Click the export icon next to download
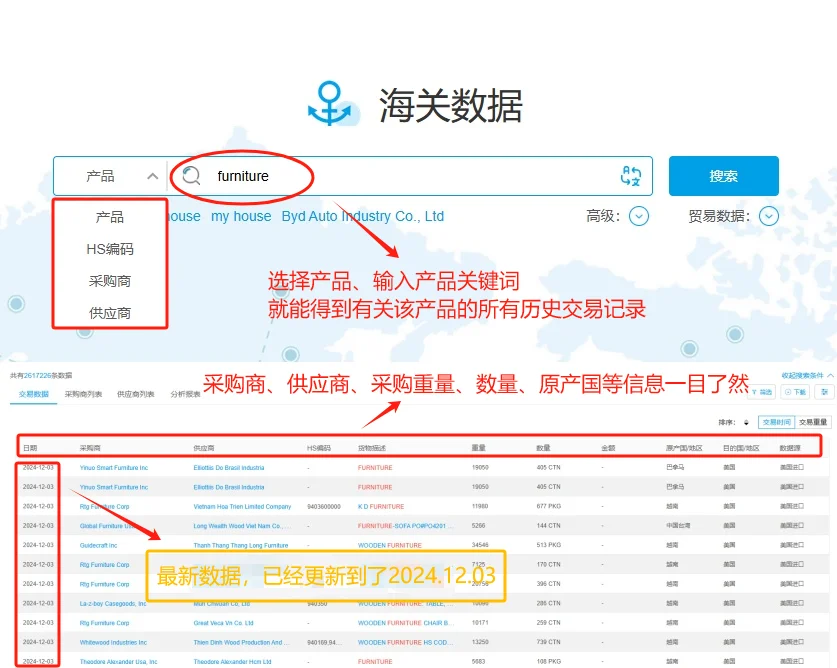 pos(824,392)
